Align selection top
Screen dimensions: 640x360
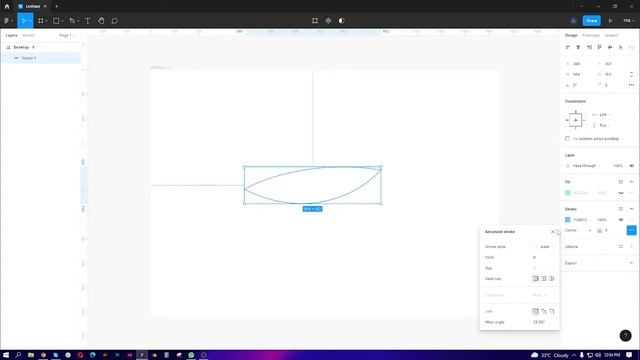tap(599, 47)
